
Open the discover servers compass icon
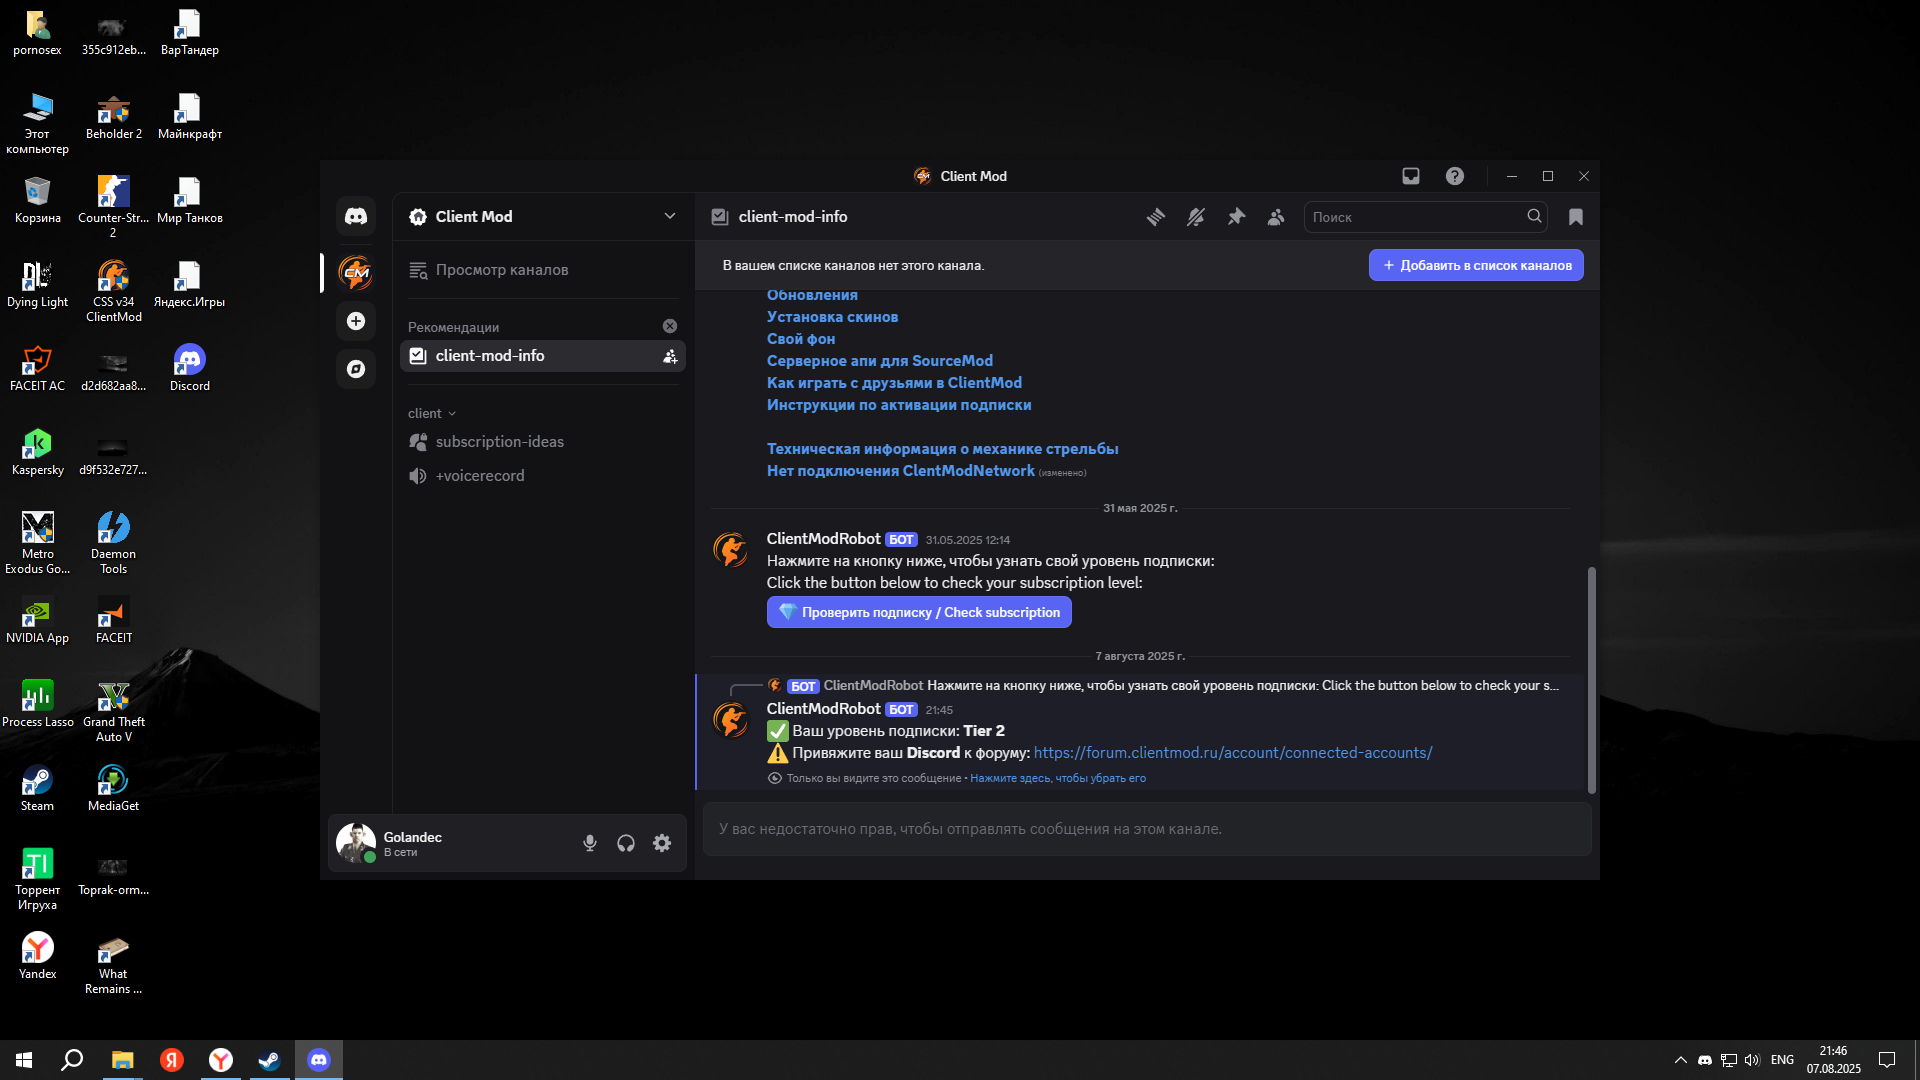click(356, 369)
